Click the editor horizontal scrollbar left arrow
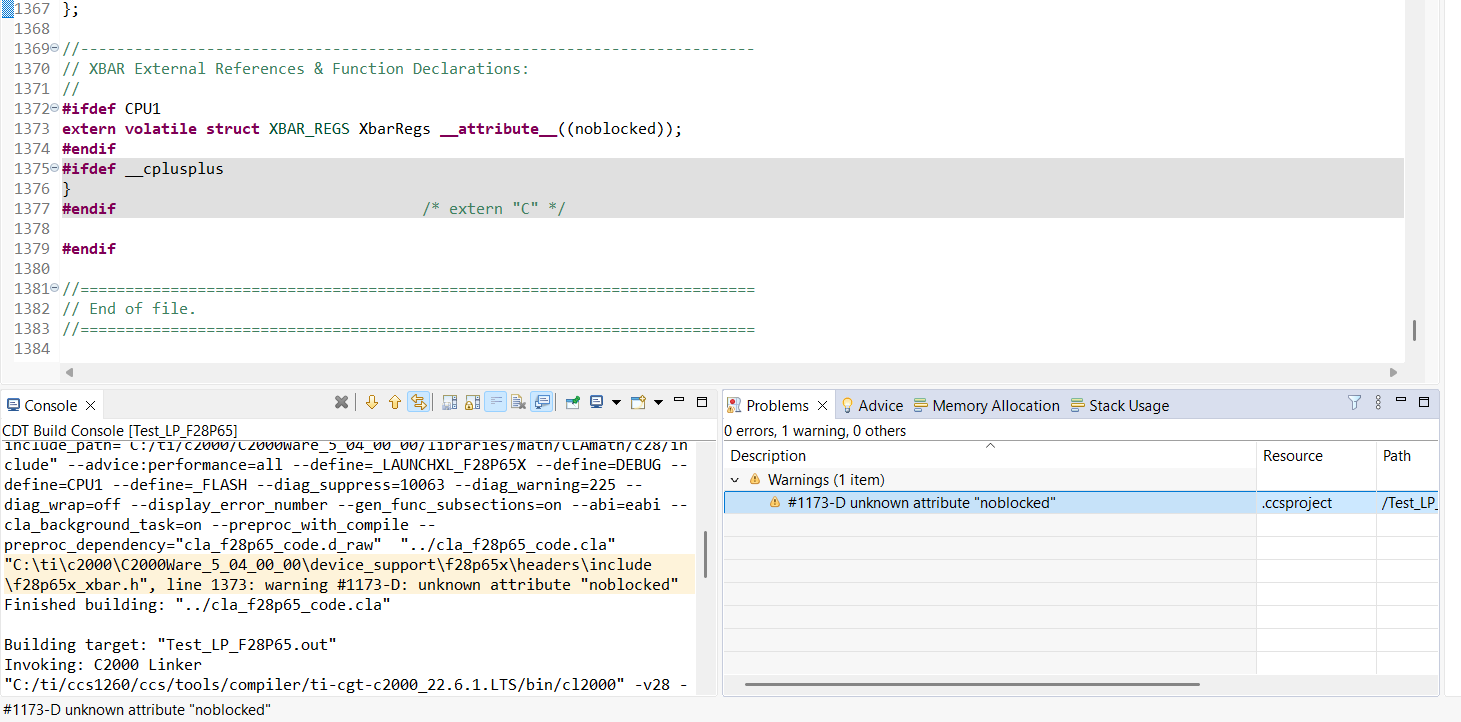Image resolution: width=1461 pixels, height=722 pixels. click(69, 372)
